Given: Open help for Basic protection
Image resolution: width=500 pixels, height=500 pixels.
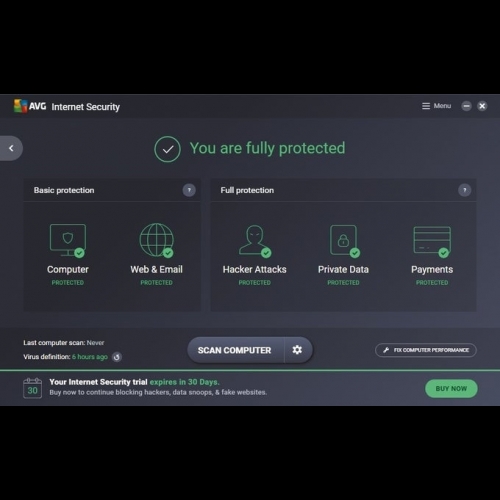Looking at the screenshot, I should (189, 190).
